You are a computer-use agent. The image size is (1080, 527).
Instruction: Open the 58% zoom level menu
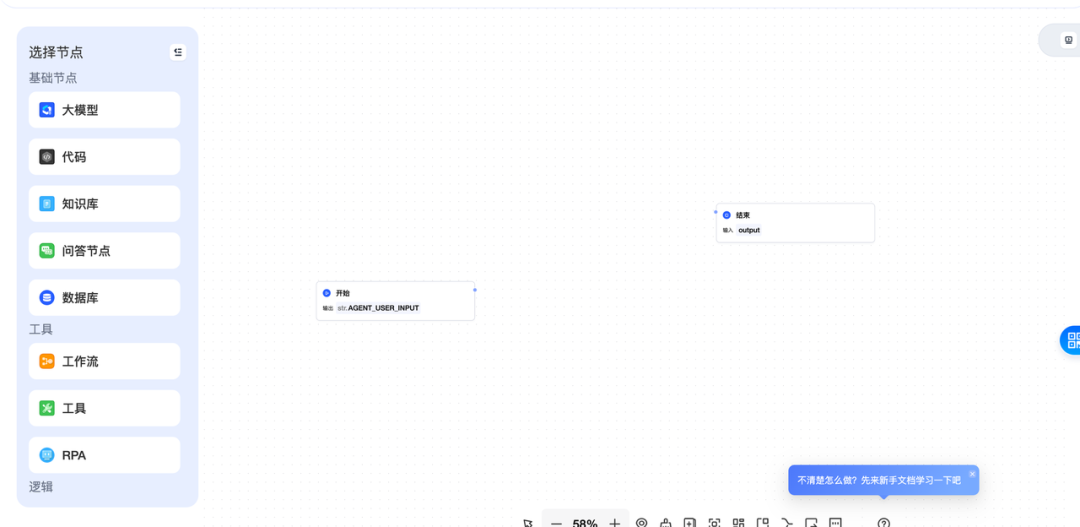click(585, 523)
